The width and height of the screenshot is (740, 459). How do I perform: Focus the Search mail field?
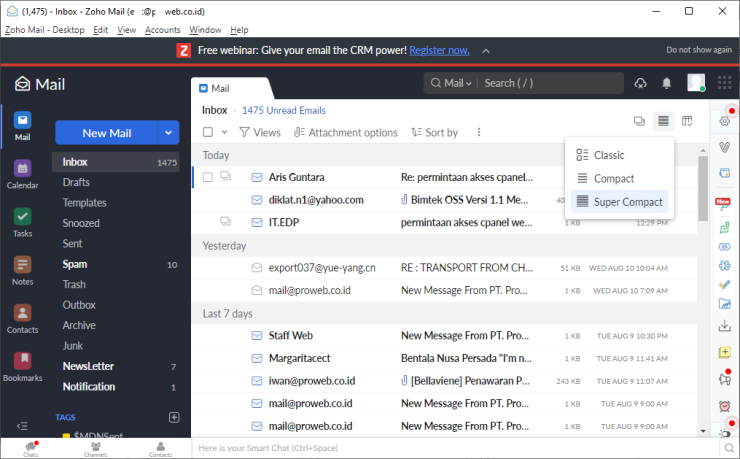(x=550, y=83)
